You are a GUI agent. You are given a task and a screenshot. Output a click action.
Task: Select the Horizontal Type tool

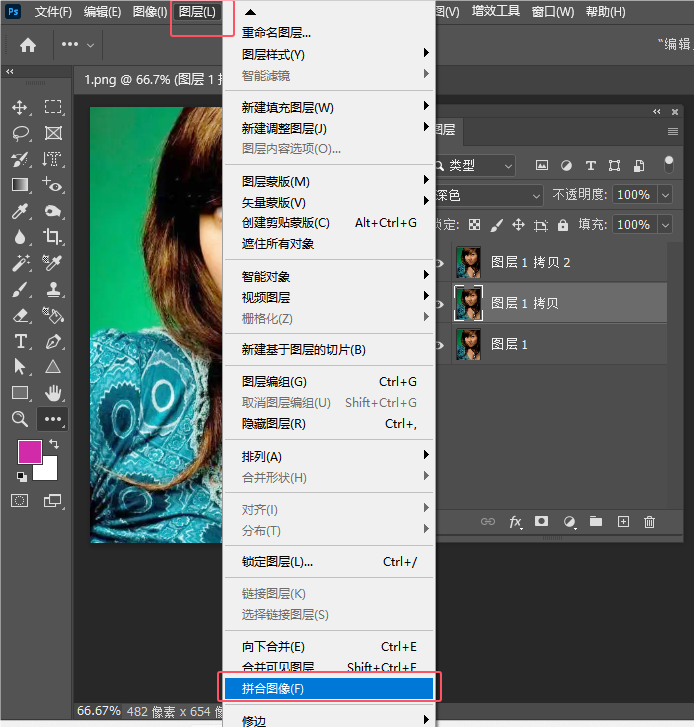(20, 342)
